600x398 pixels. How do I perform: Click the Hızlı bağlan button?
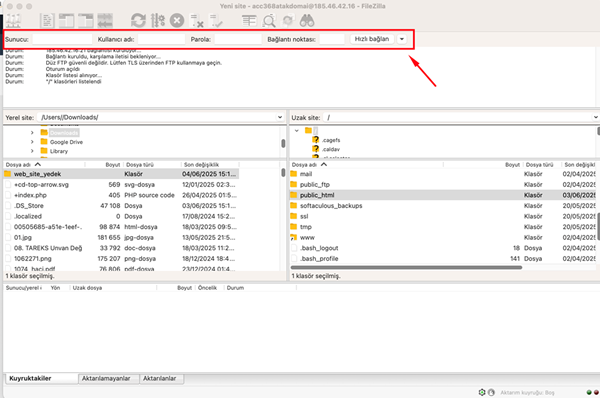coord(372,39)
